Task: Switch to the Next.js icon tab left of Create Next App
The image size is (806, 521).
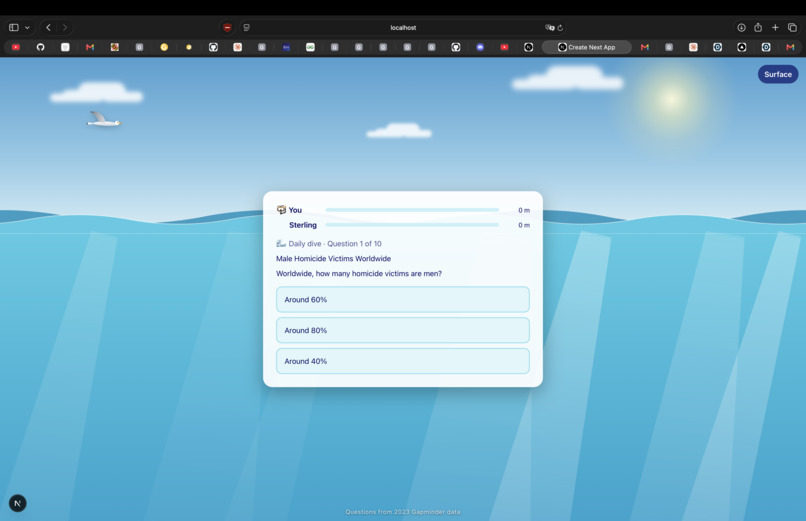Action: pos(528,47)
